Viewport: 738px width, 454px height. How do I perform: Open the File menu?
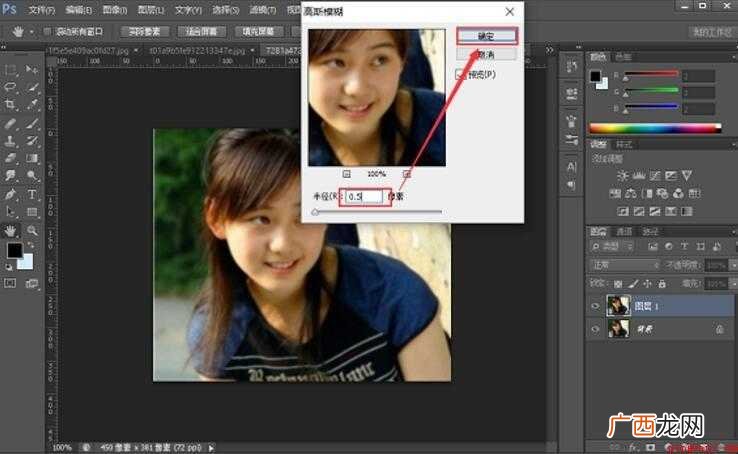[x=42, y=9]
